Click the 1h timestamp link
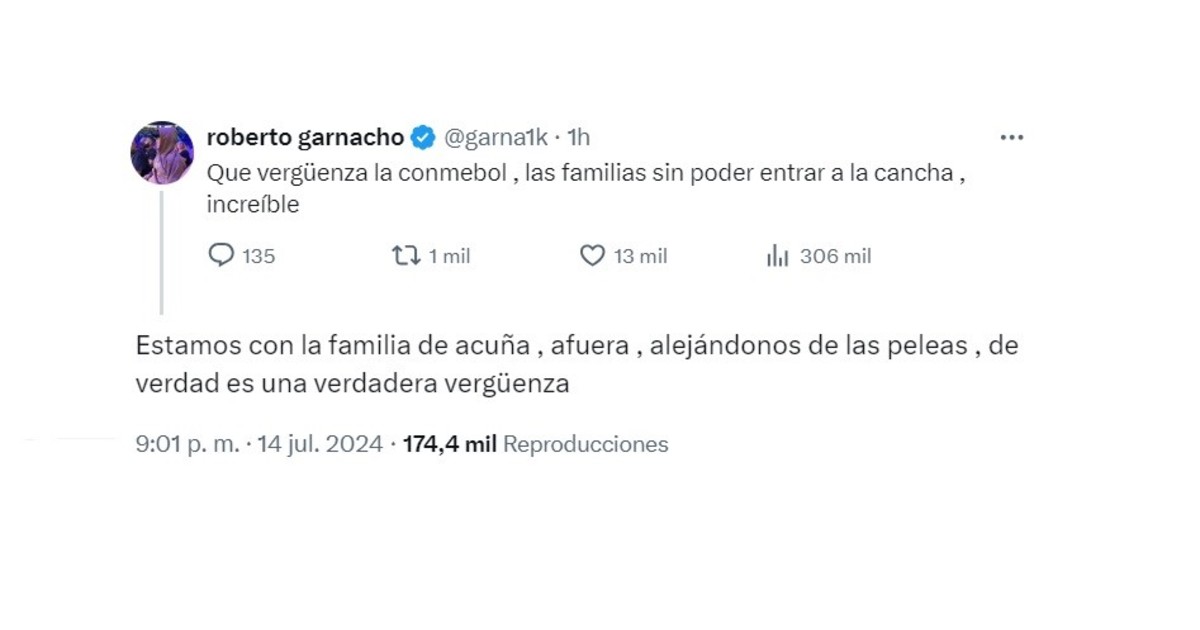The width and height of the screenshot is (1200, 630). coord(578,138)
